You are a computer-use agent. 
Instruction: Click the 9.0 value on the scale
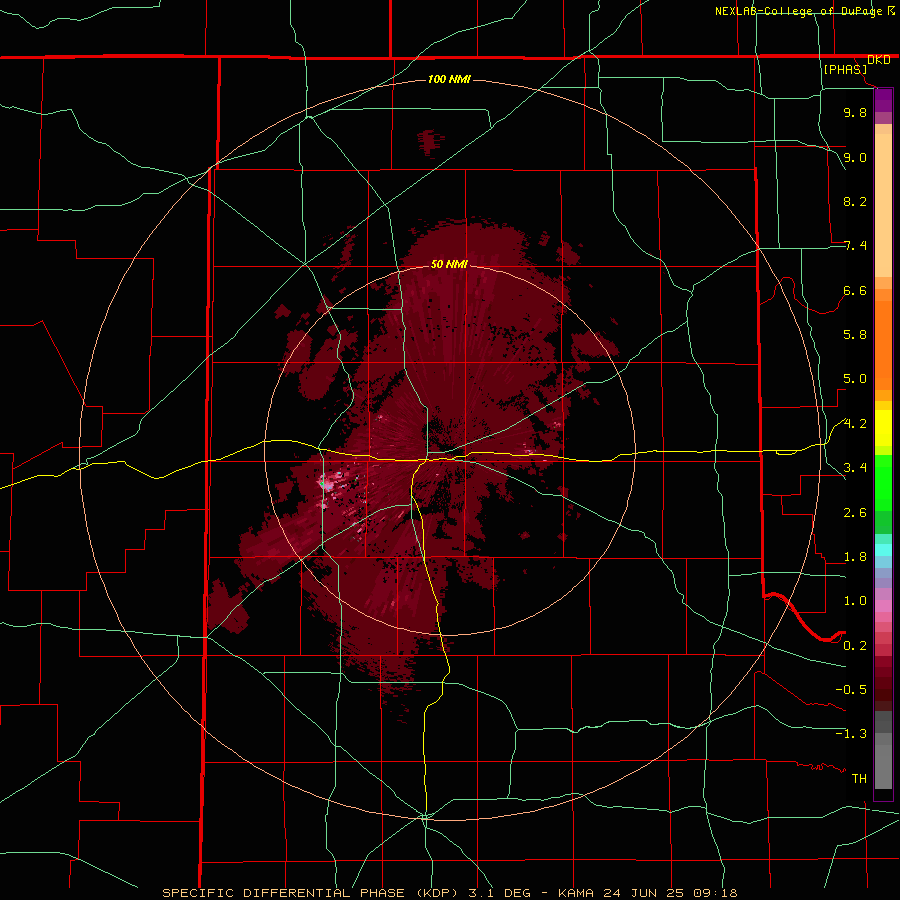(855, 157)
